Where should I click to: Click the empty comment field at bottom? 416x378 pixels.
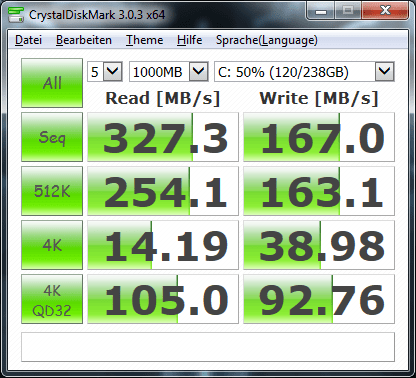coord(208,347)
